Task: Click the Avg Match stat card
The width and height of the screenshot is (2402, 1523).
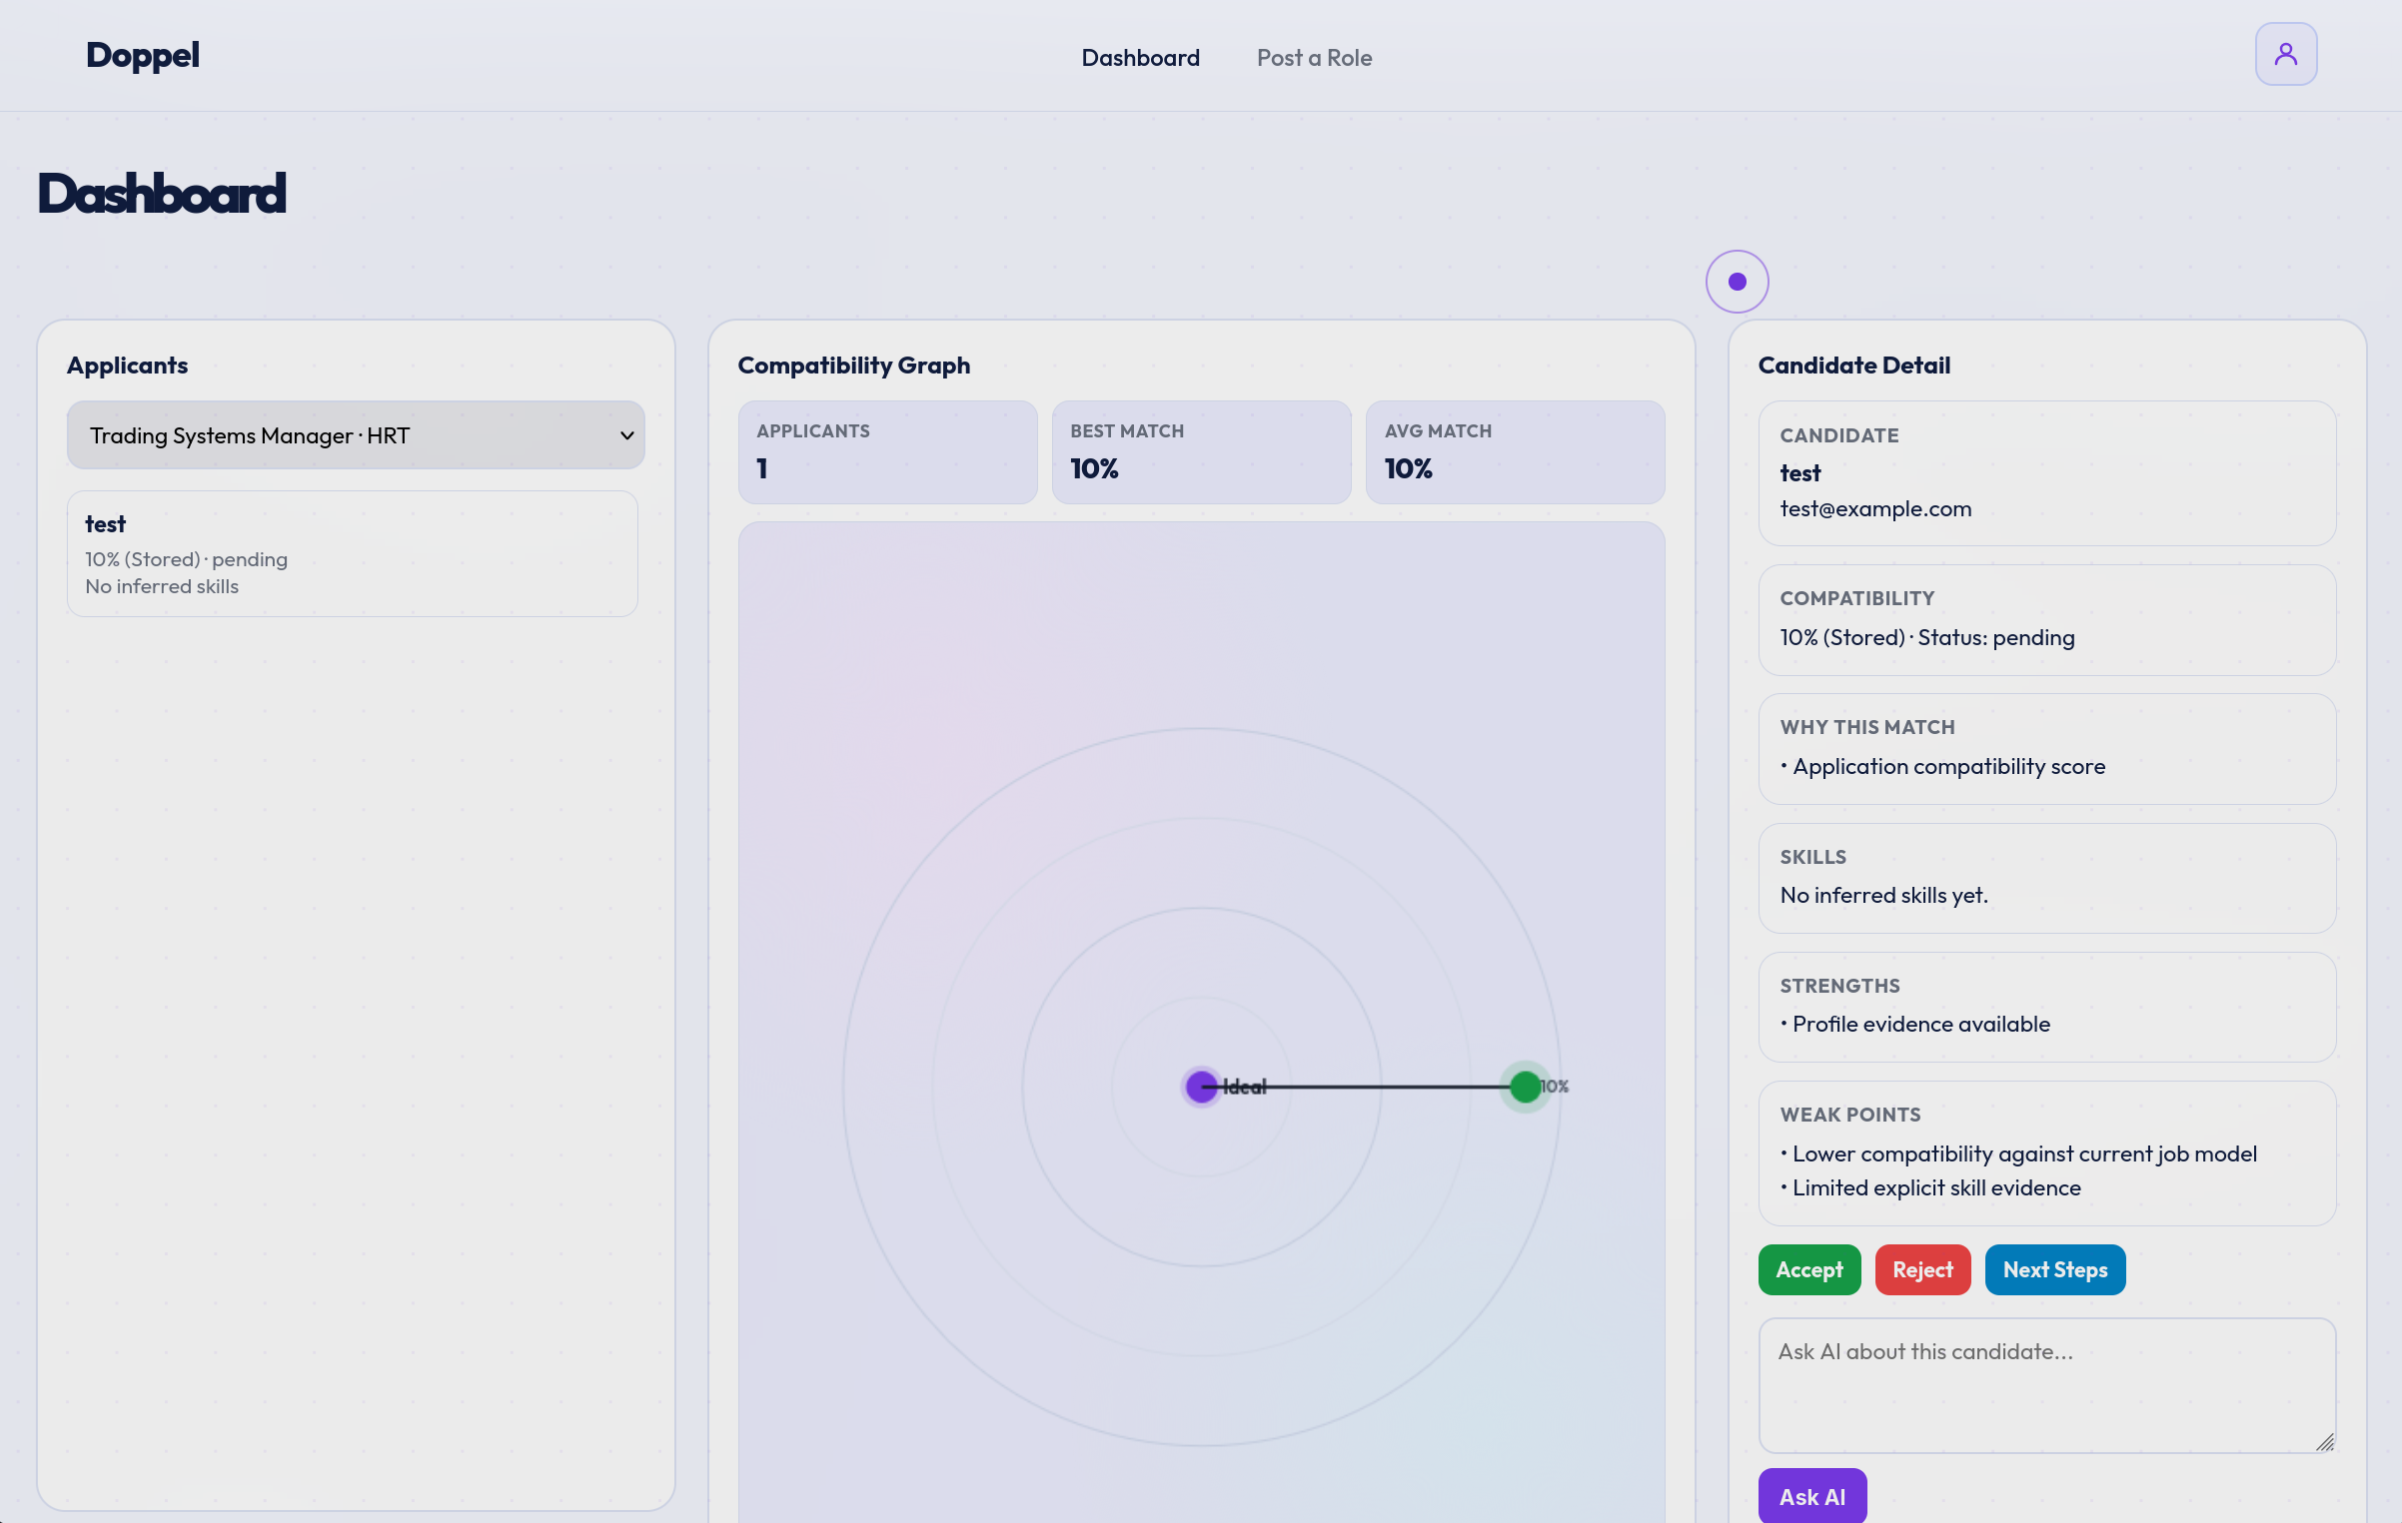Action: pos(1514,452)
